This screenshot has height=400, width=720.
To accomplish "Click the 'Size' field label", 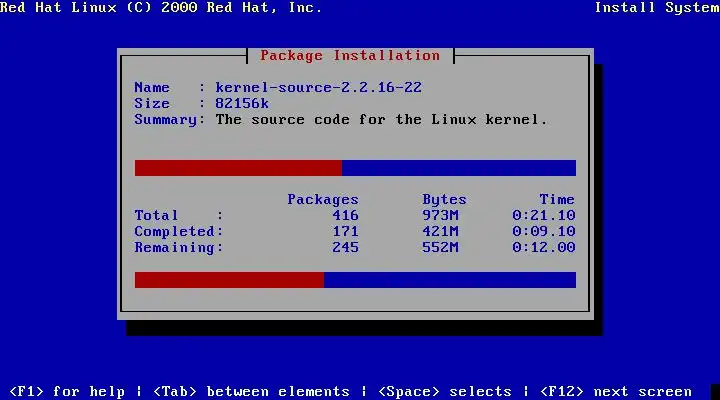I will pos(152,103).
